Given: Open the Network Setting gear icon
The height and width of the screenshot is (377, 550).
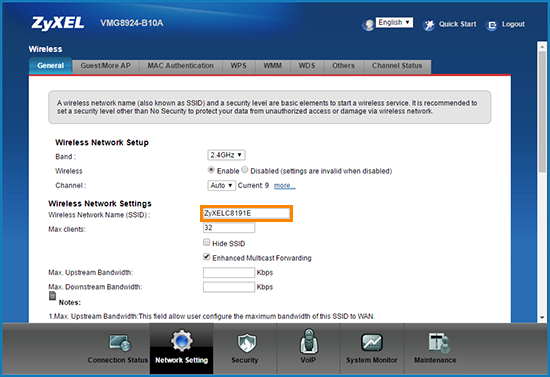Looking at the screenshot, I should pyautogui.click(x=181, y=341).
